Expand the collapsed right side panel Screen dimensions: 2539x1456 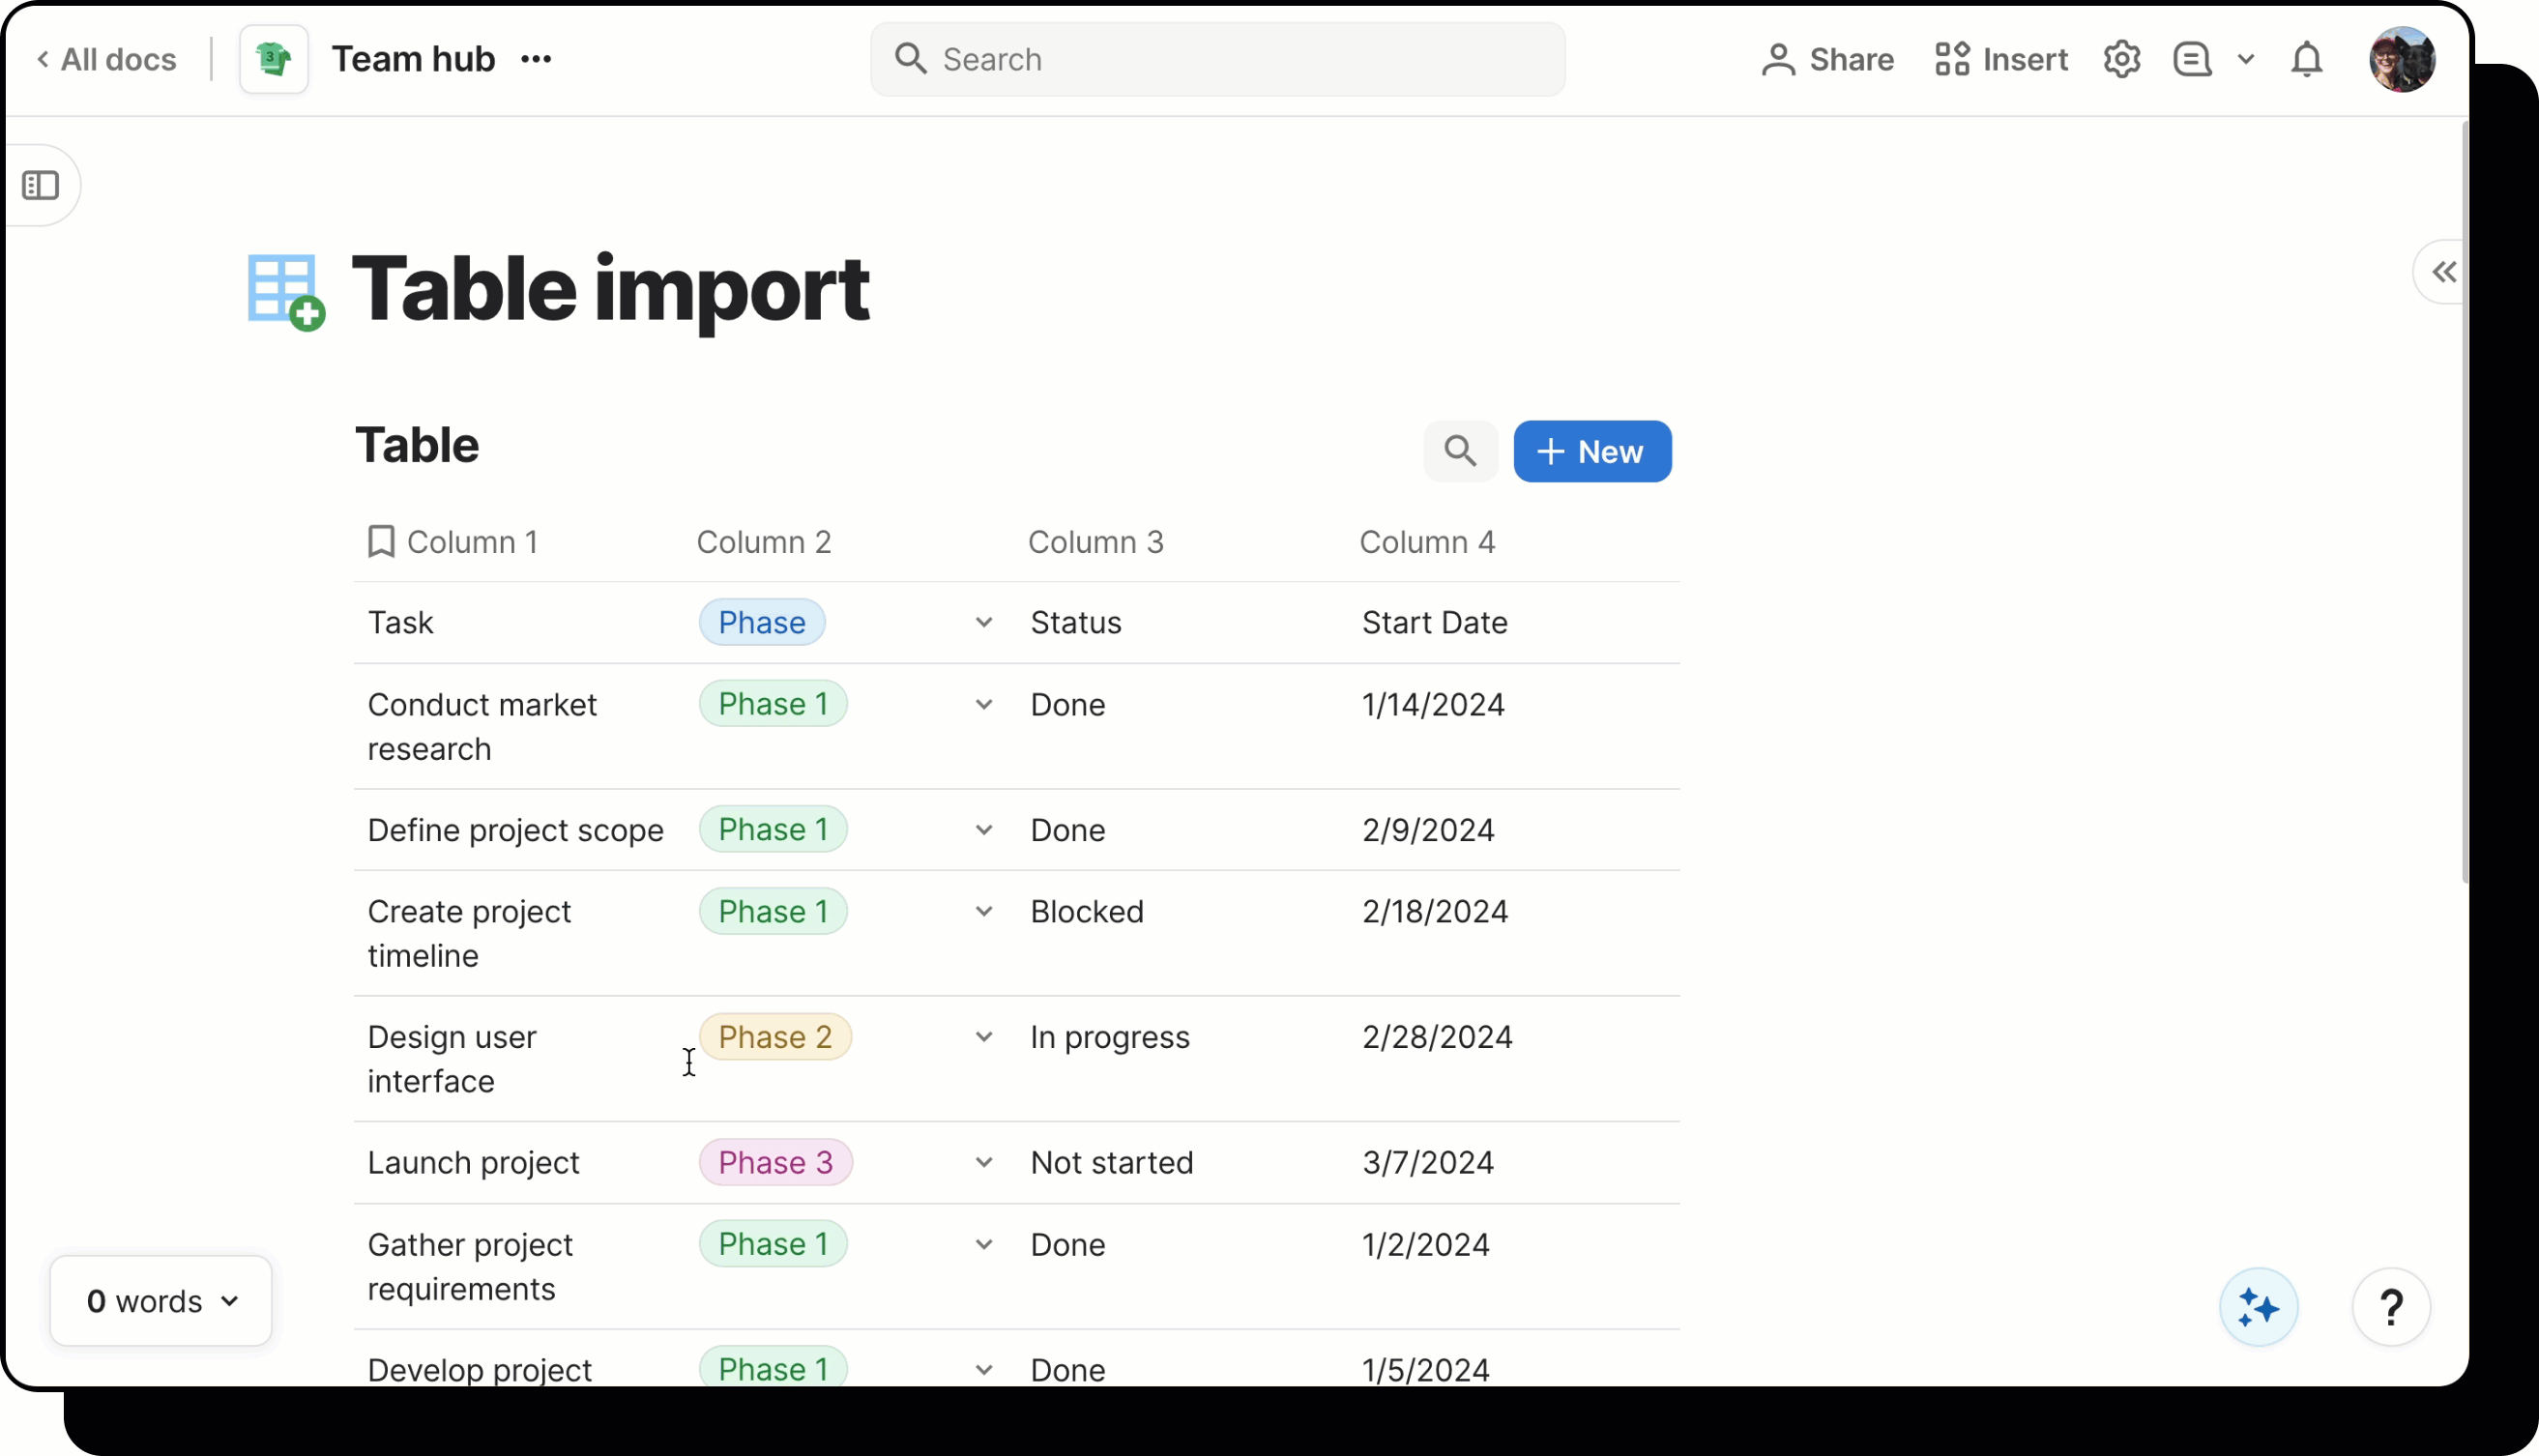pos(2444,271)
